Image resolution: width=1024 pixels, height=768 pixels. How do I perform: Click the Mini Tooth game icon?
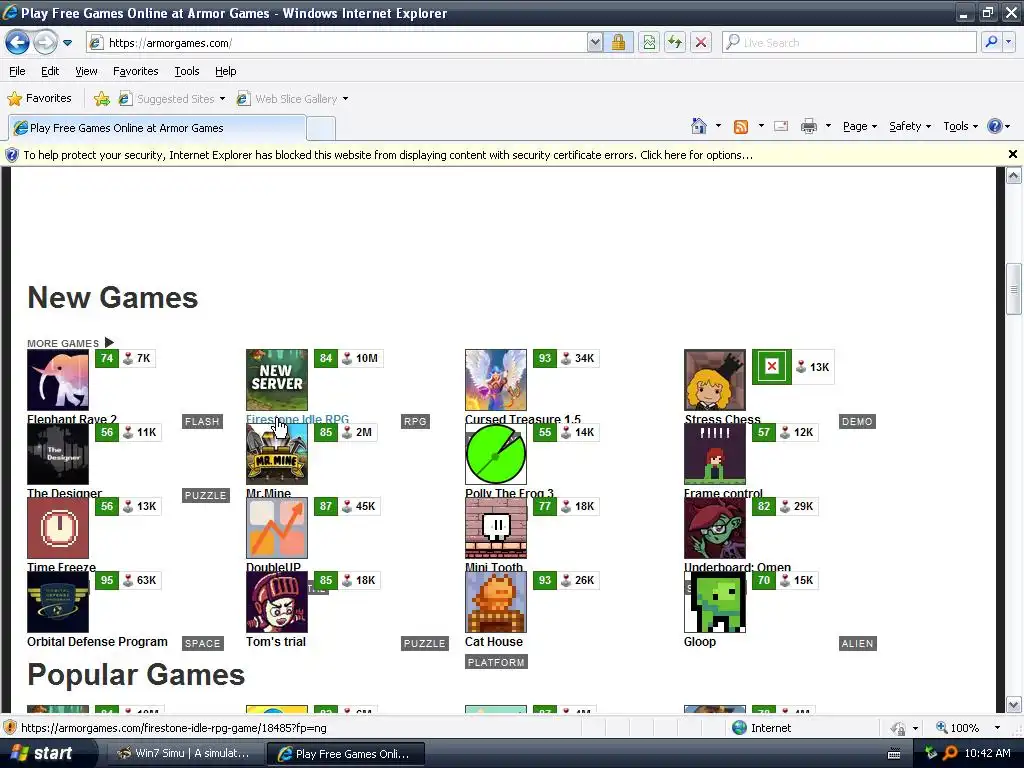click(x=496, y=528)
